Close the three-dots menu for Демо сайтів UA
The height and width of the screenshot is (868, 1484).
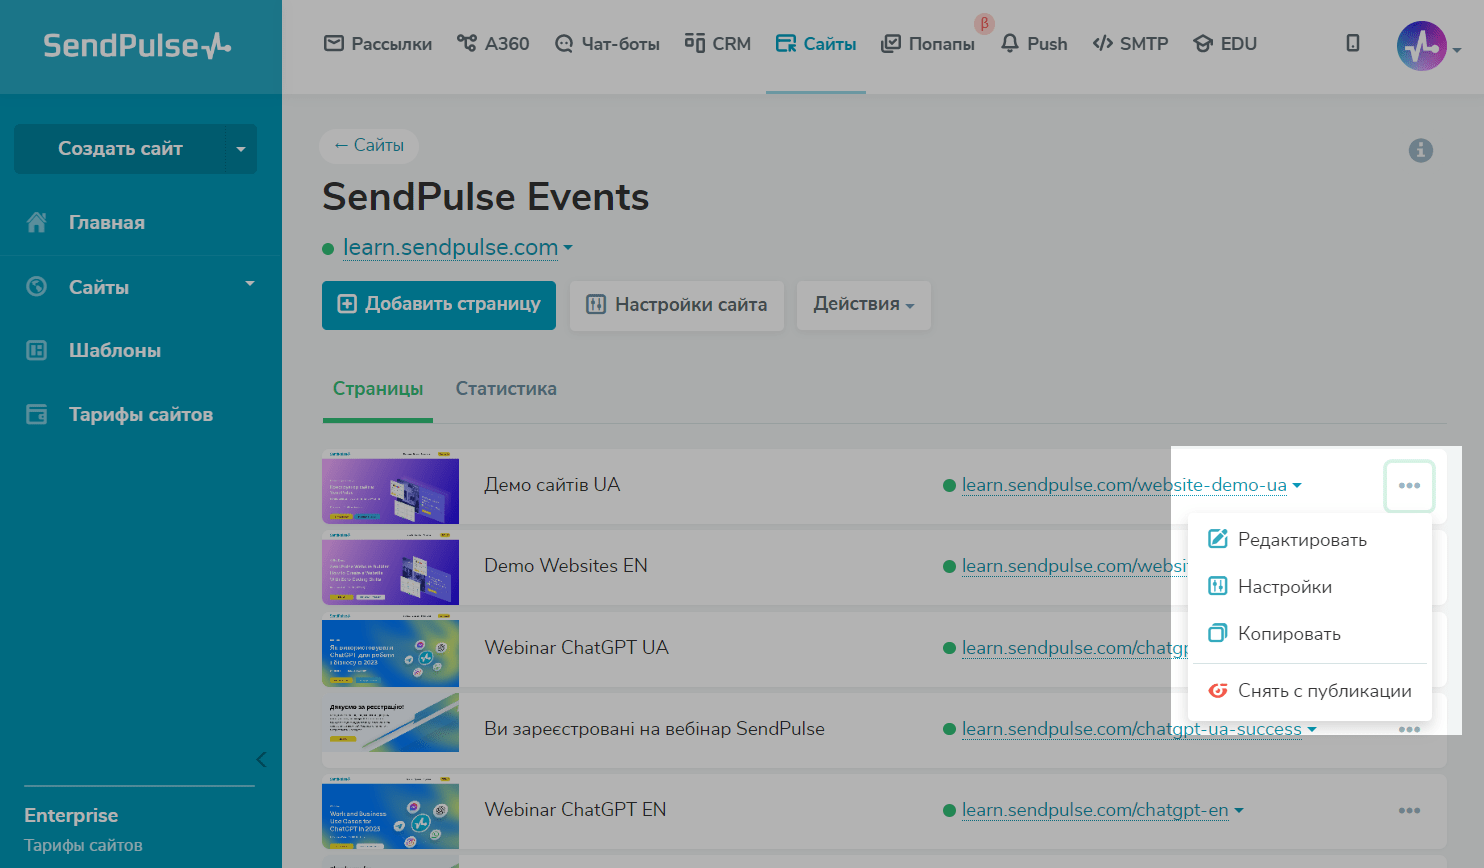[1409, 486]
